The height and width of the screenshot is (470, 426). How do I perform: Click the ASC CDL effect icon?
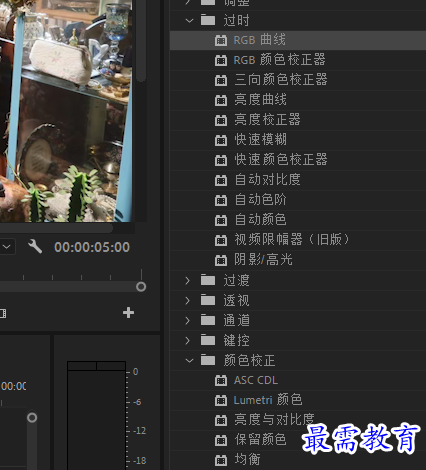pyautogui.click(x=221, y=380)
